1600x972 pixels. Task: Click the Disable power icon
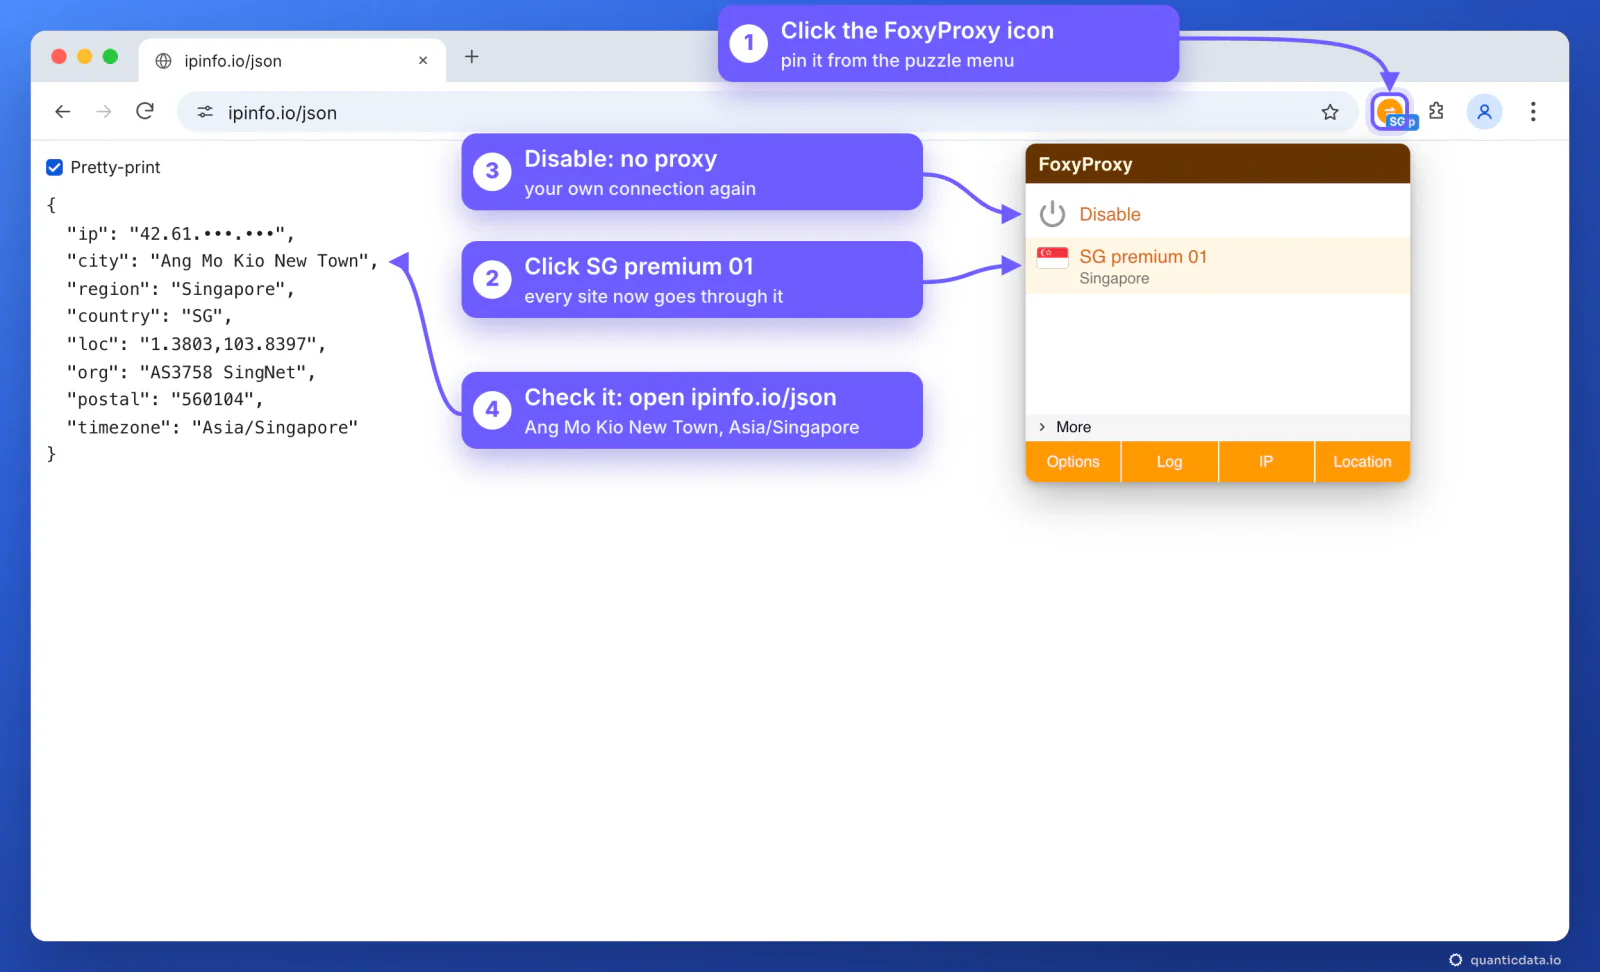[1052, 214]
